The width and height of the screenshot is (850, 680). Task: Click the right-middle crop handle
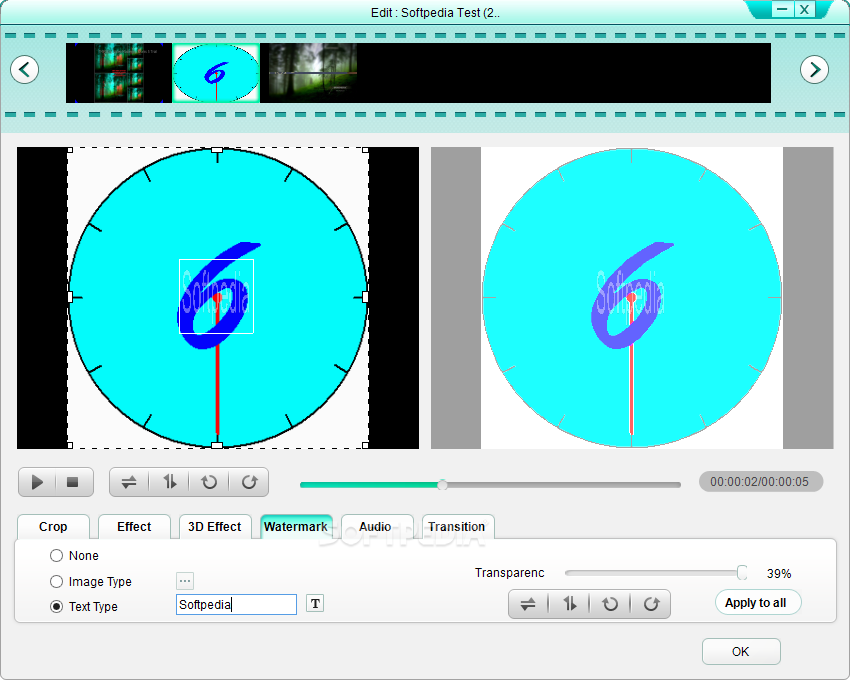[365, 297]
